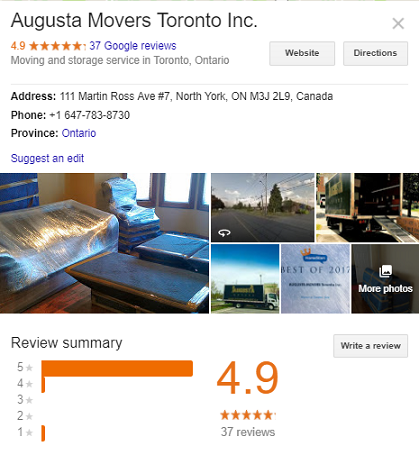The image size is (419, 455).
Task: Open the Ontario province link
Action: pyautogui.click(x=79, y=133)
